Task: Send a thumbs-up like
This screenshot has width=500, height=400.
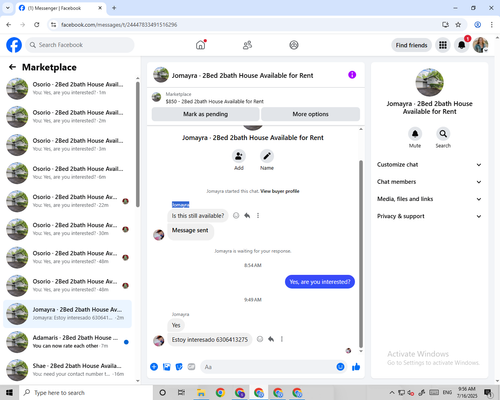Action: point(356,367)
